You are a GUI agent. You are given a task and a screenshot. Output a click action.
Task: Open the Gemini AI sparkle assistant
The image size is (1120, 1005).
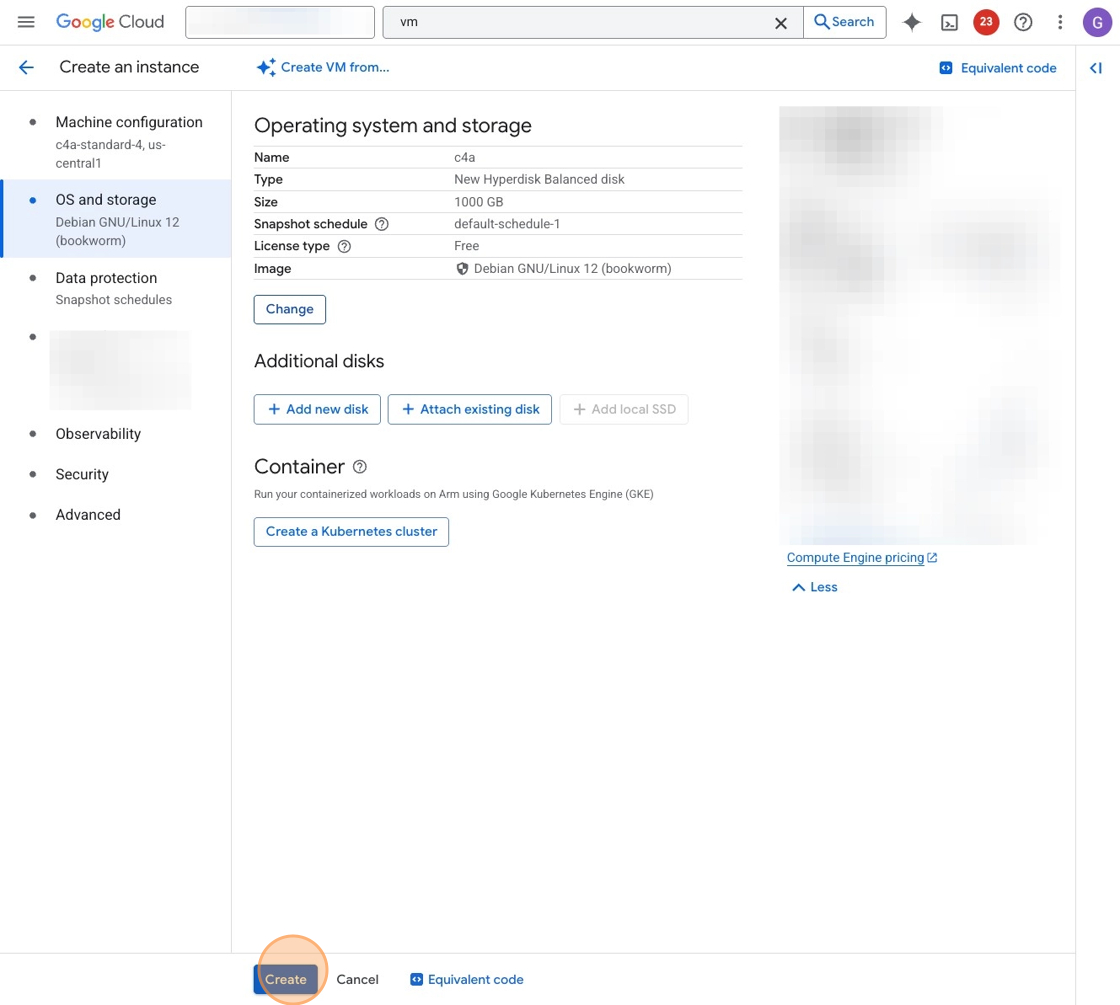(911, 22)
